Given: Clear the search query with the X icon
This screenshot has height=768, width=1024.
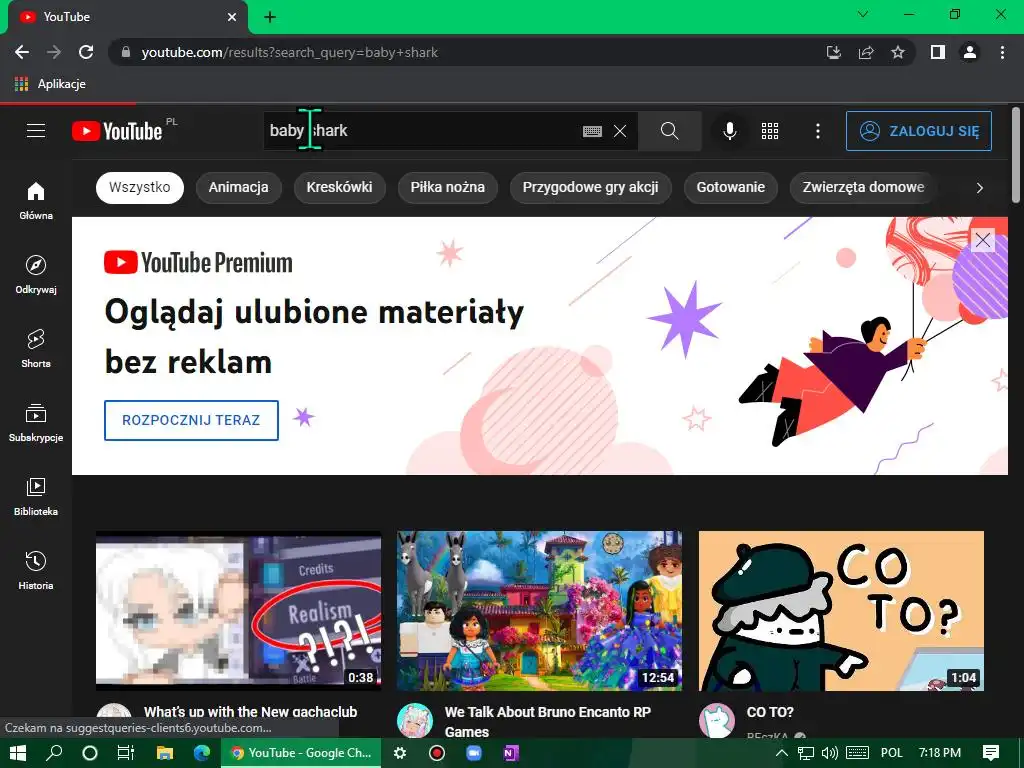Looking at the screenshot, I should click(x=620, y=131).
